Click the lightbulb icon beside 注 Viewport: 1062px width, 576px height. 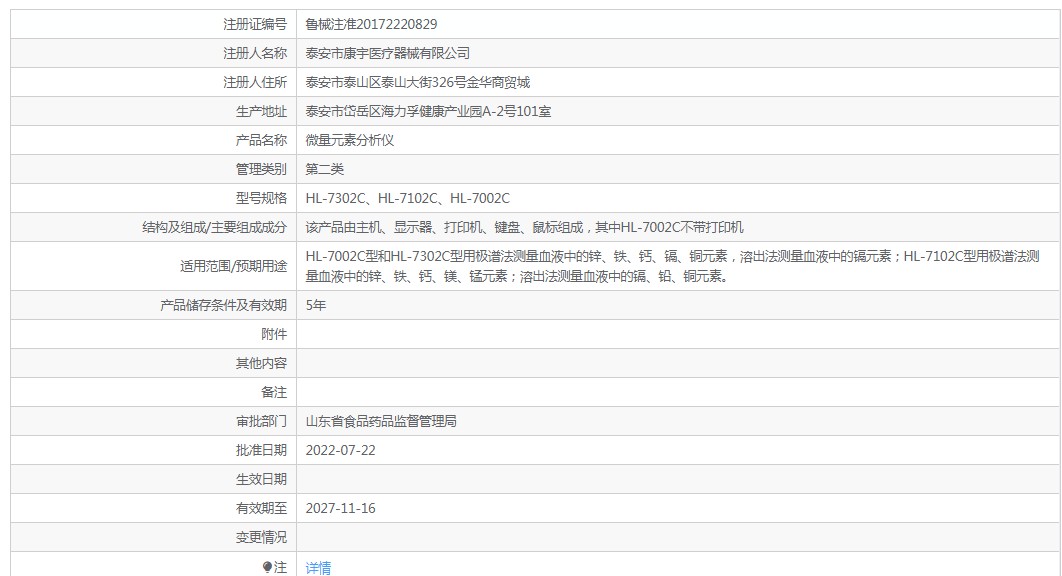click(268, 567)
